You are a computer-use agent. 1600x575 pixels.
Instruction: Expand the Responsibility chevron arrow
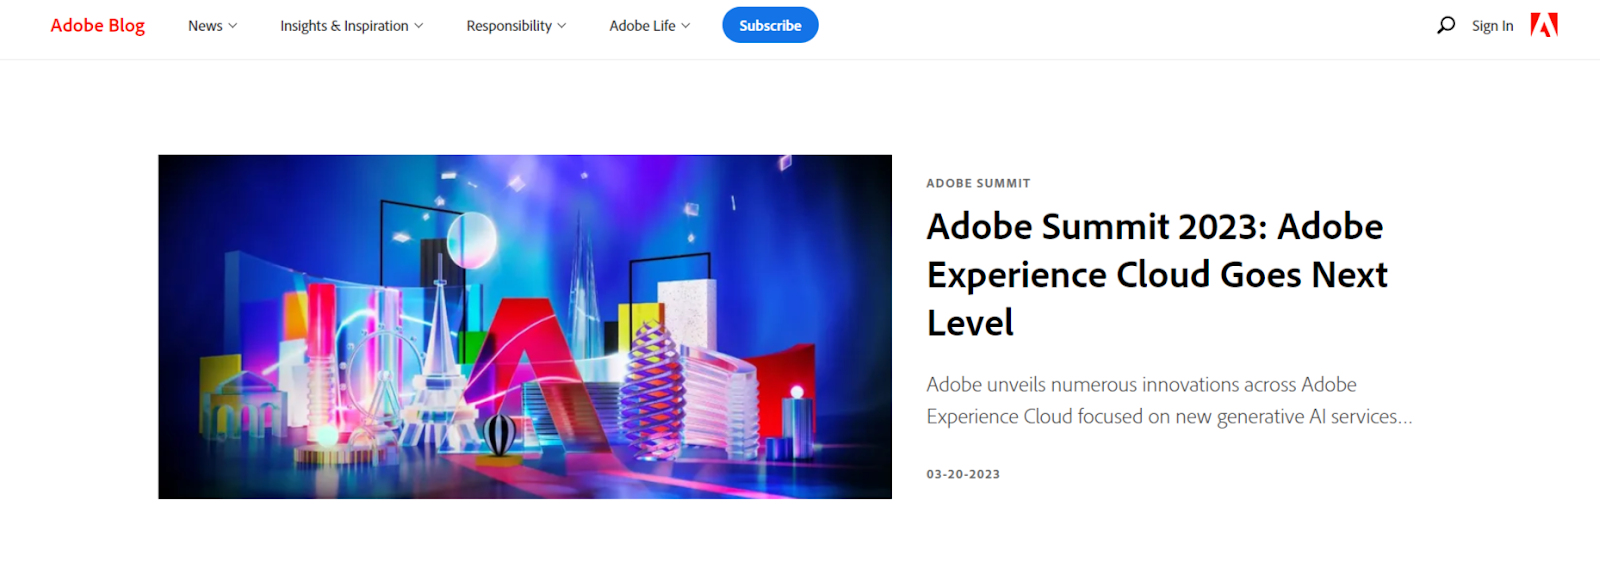tap(562, 26)
